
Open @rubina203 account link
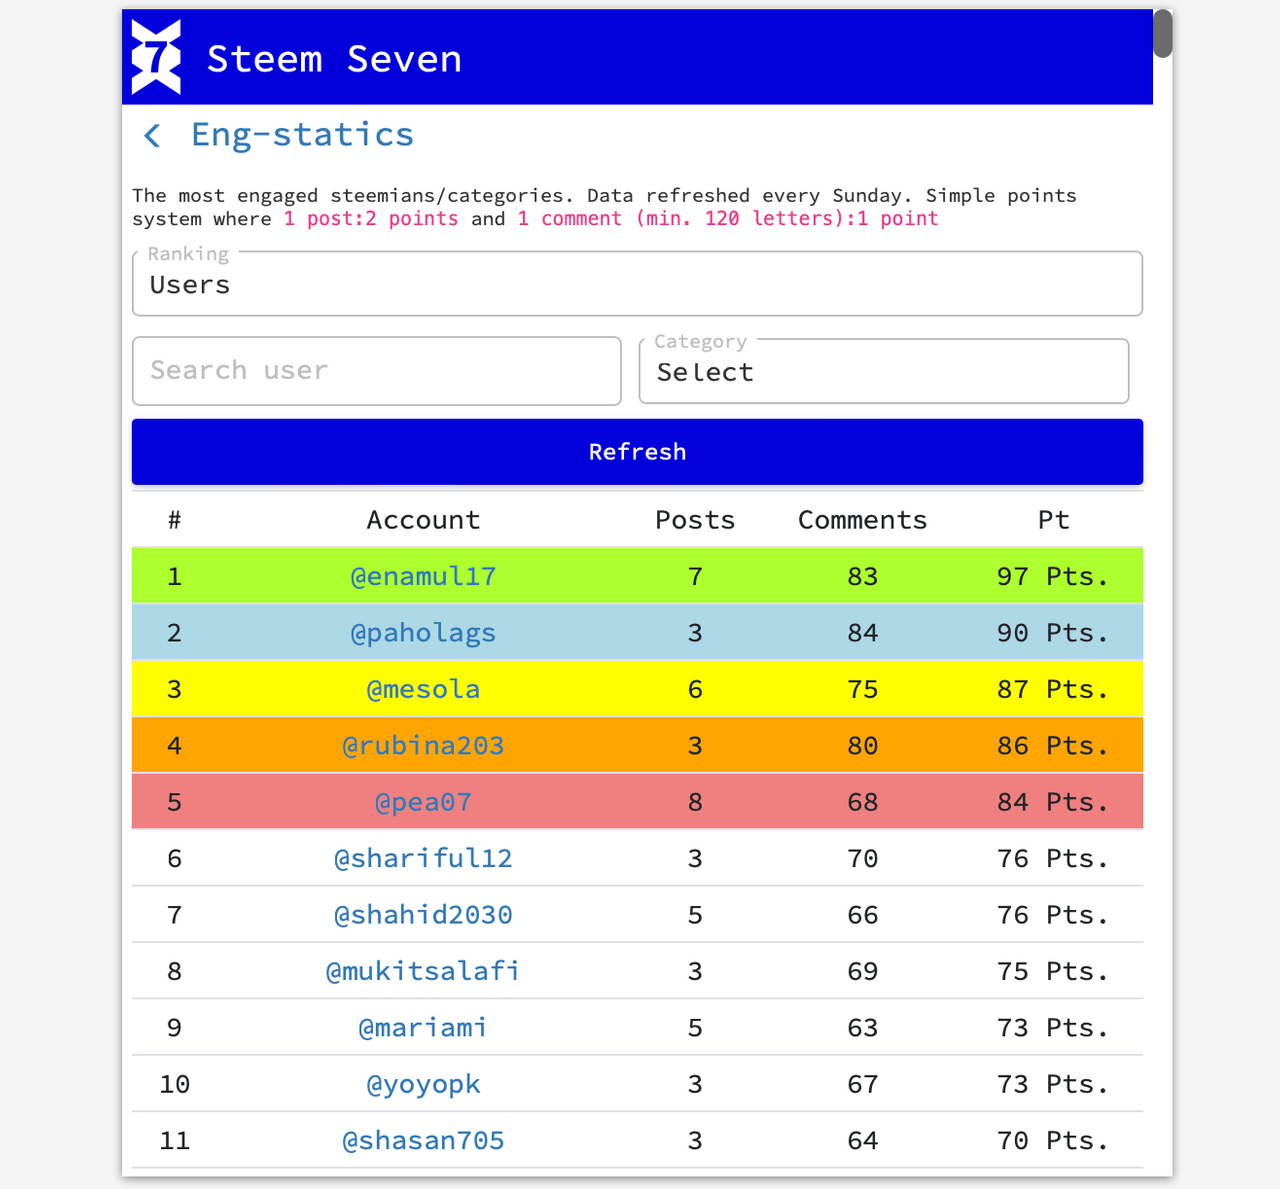(423, 746)
